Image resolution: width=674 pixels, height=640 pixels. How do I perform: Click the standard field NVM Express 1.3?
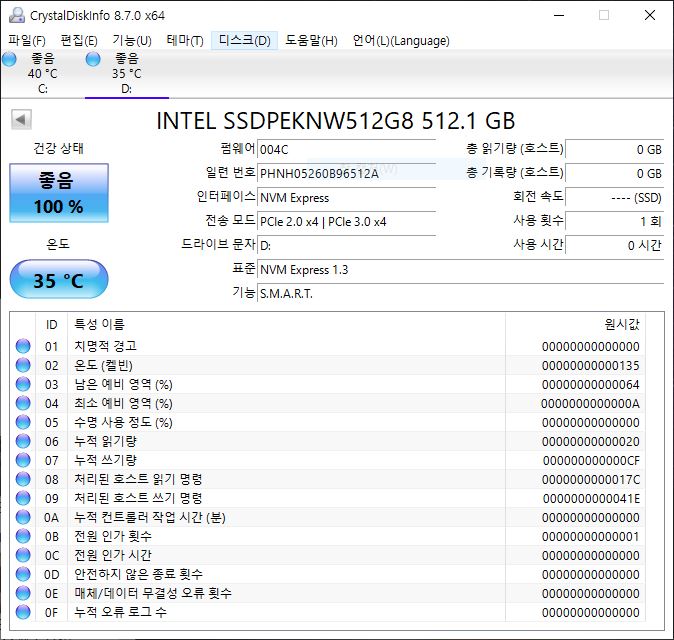pyautogui.click(x=461, y=270)
